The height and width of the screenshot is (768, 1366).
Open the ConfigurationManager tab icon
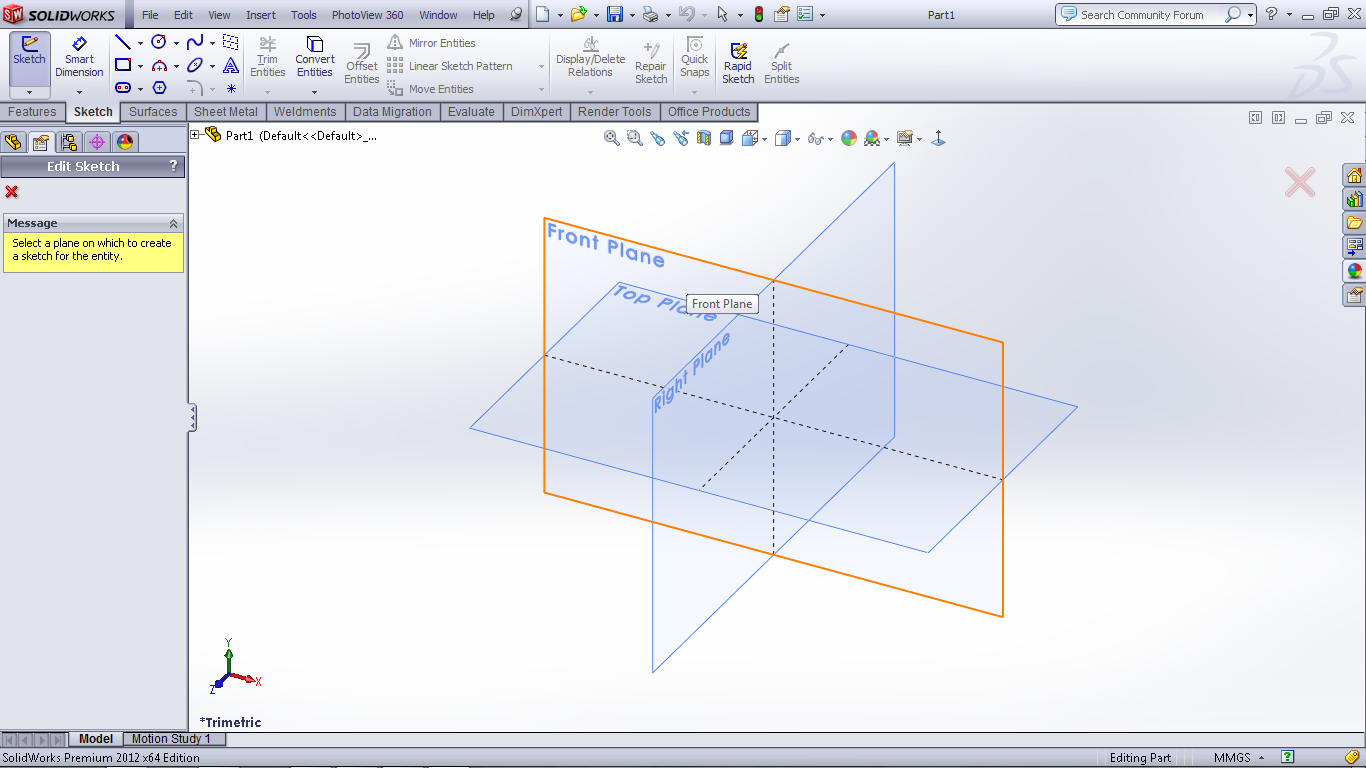(x=68, y=142)
